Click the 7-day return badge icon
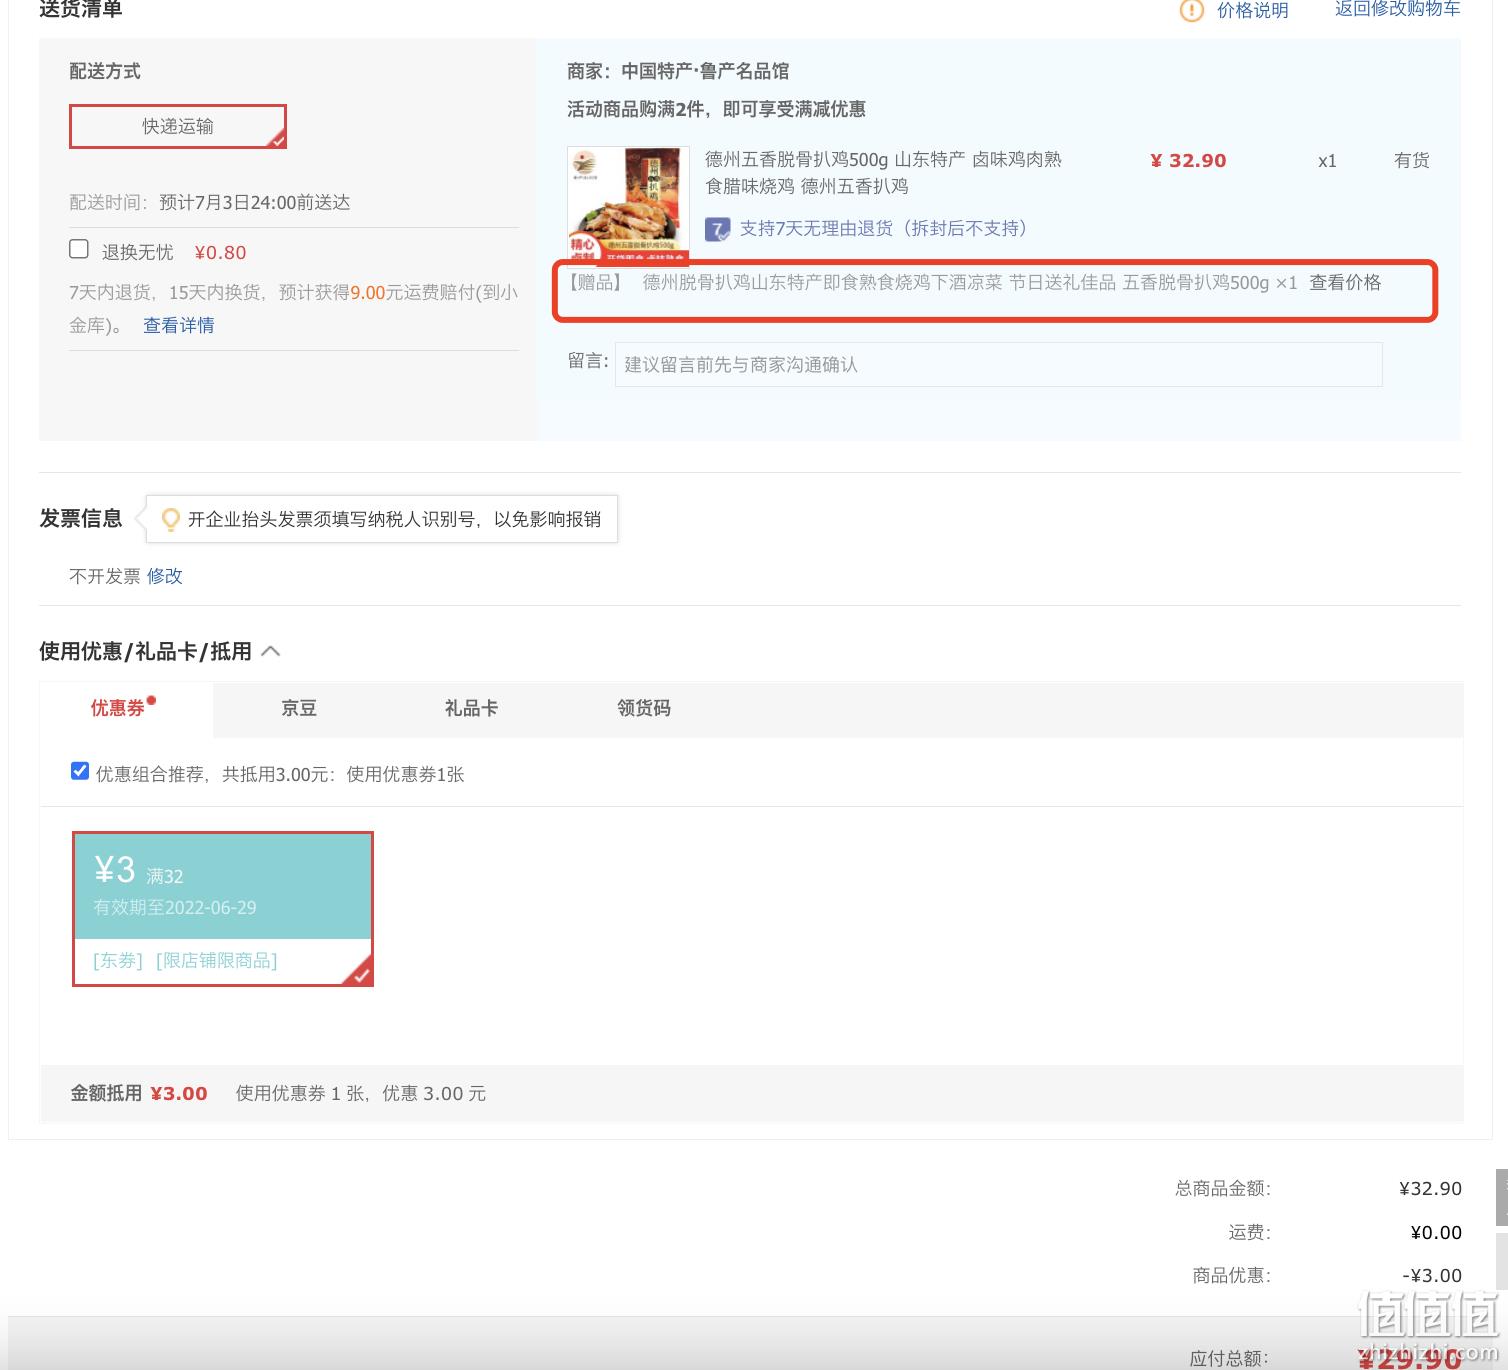 coord(718,229)
